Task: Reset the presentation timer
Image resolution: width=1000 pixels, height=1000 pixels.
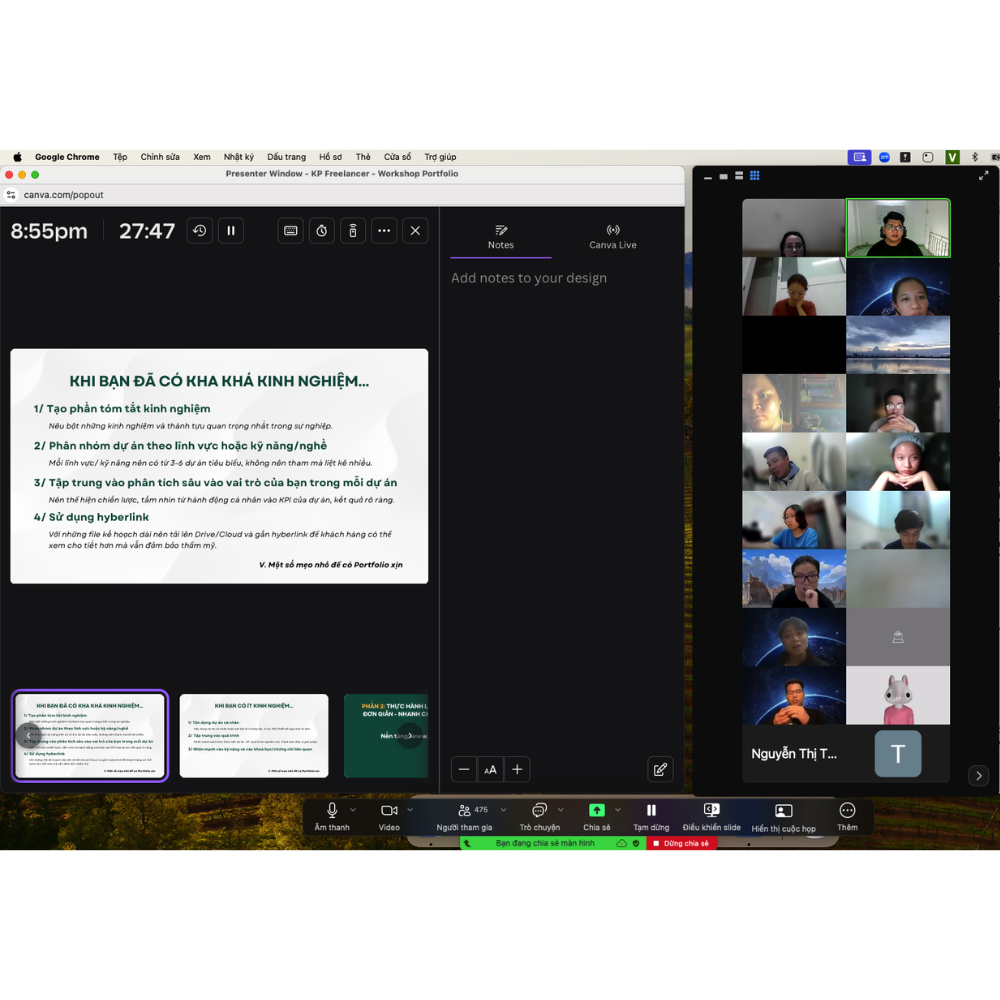Action: (200, 231)
